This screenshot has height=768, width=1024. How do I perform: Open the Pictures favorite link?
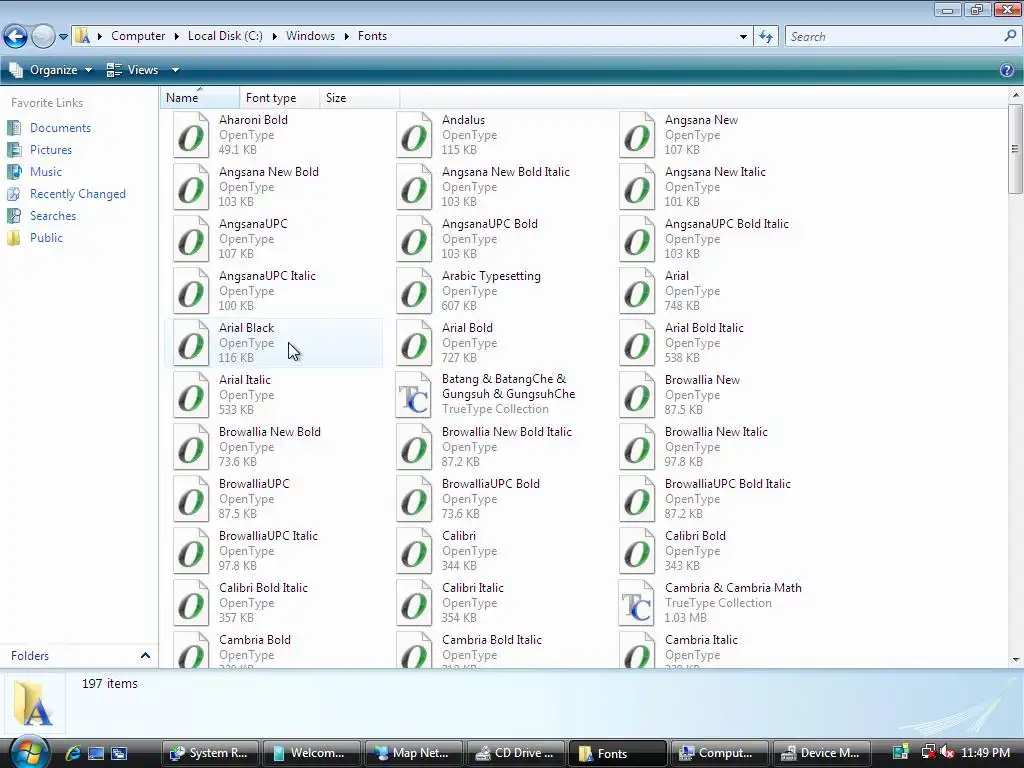(x=51, y=150)
